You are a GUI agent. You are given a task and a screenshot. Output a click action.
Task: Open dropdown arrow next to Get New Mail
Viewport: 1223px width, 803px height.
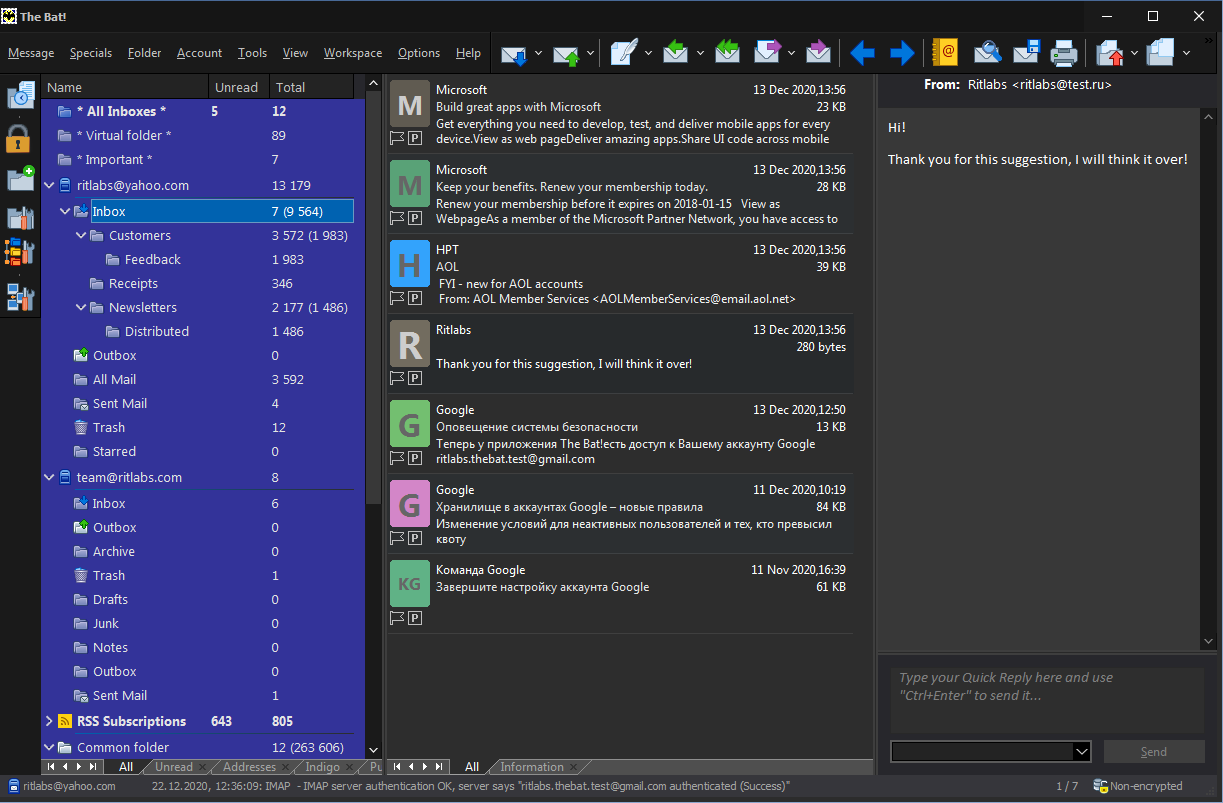(538, 53)
